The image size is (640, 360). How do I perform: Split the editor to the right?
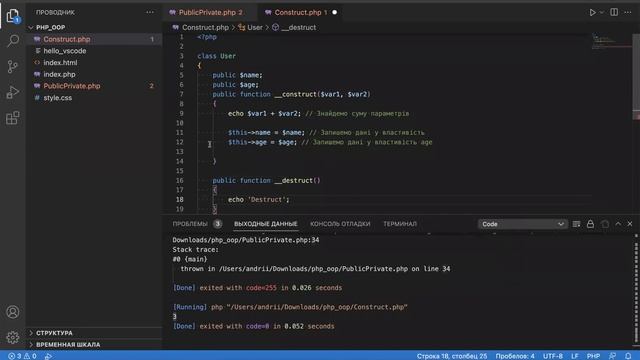coord(614,12)
